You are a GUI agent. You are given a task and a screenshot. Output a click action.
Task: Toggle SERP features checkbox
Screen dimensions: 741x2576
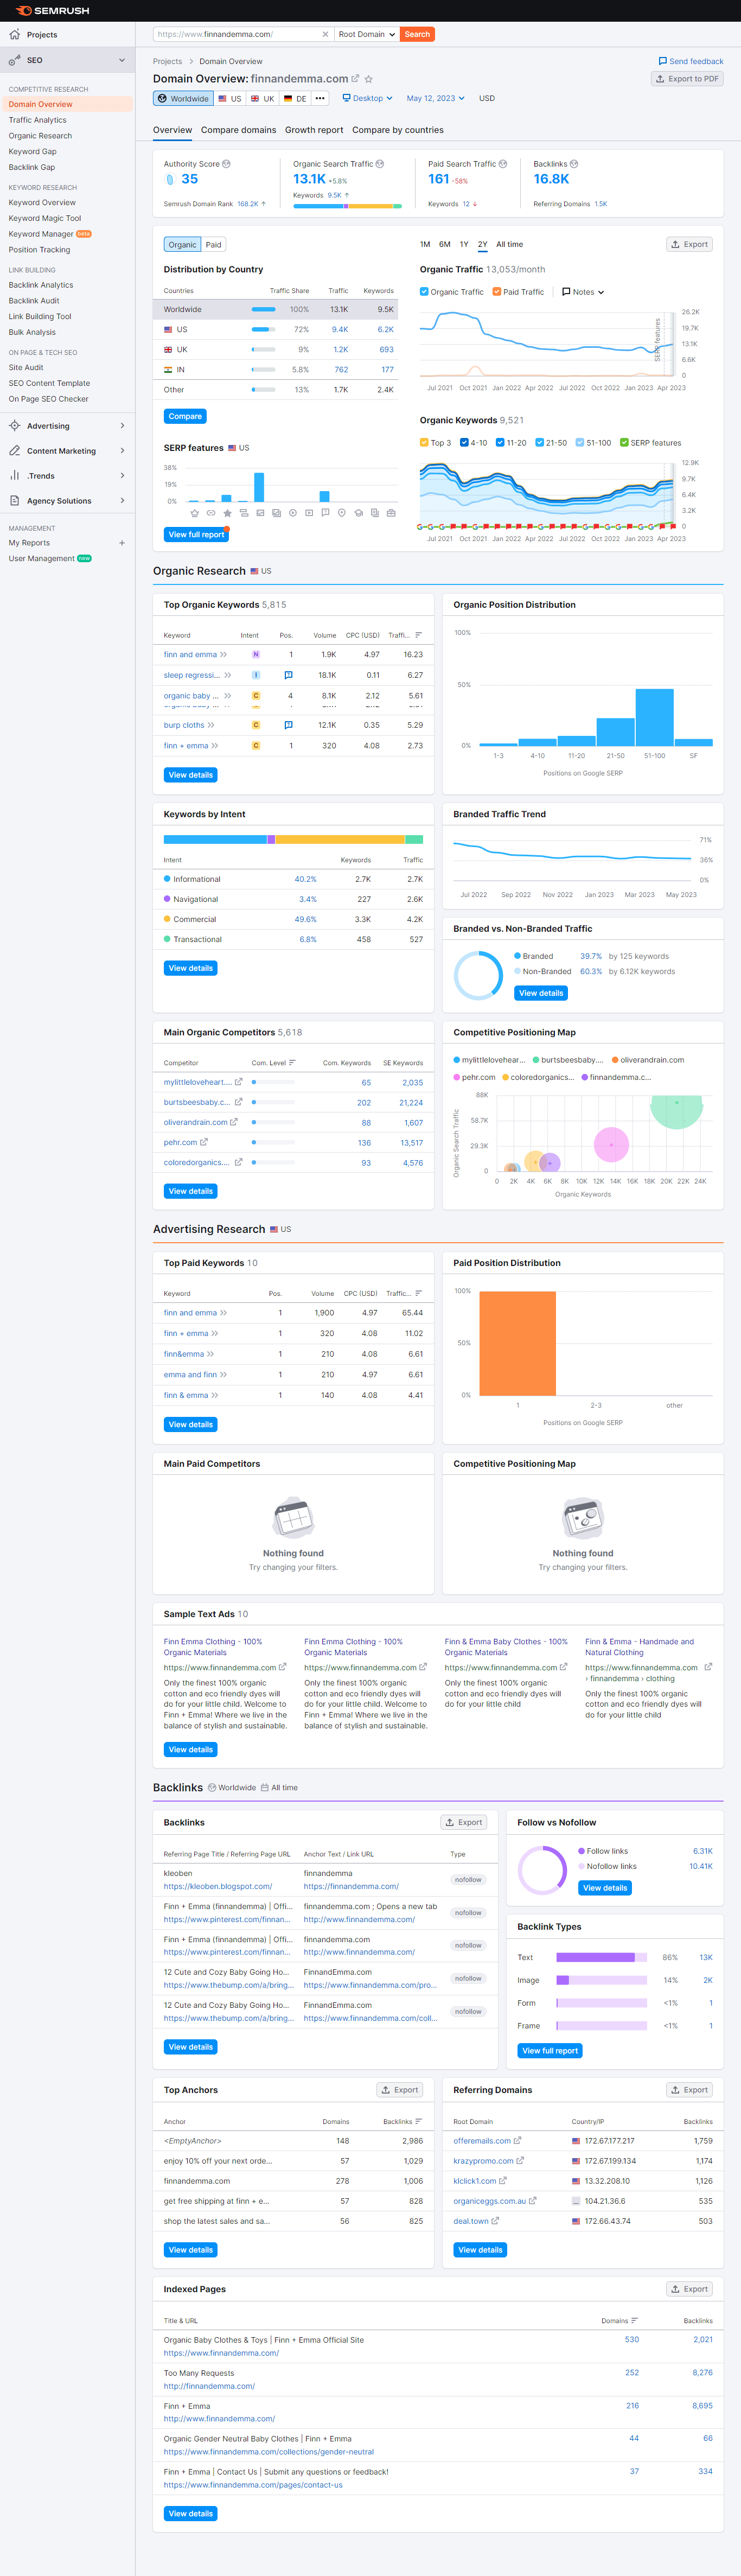[624, 442]
